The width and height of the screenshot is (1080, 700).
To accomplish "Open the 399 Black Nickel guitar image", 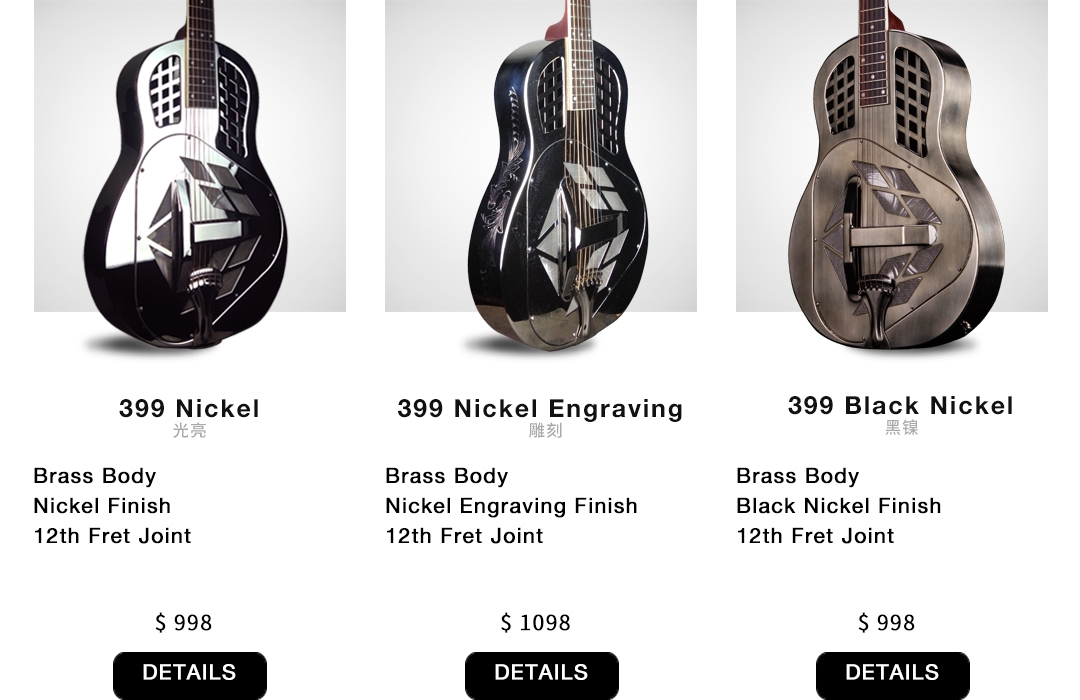I will click(892, 176).
